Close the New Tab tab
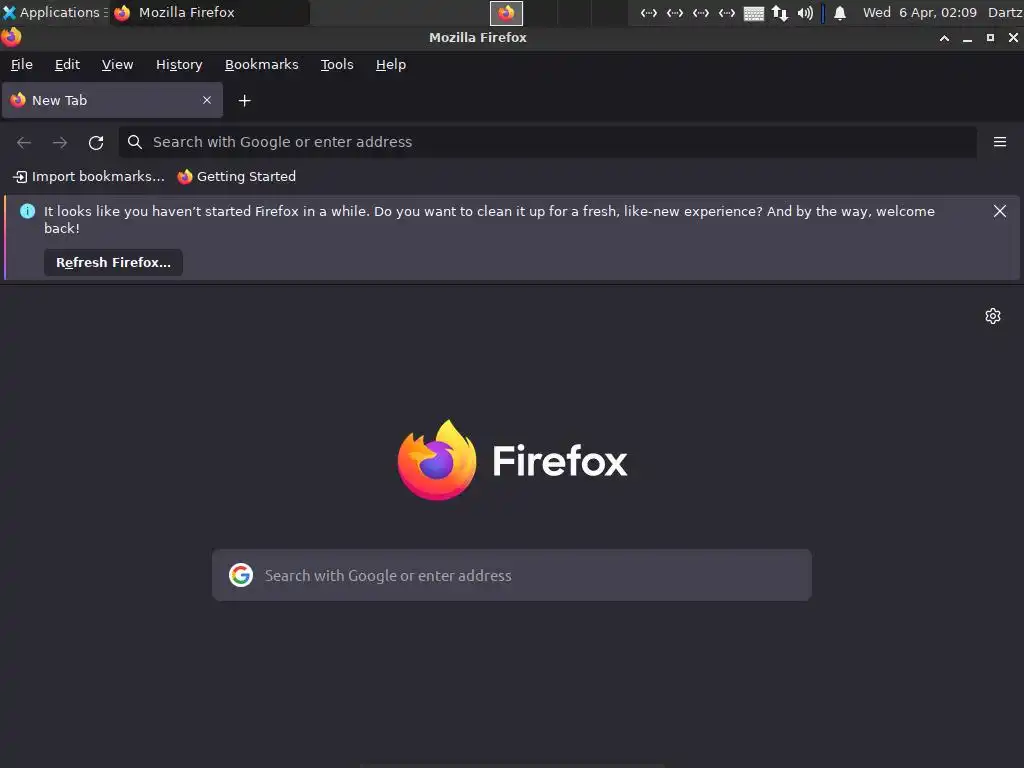Image resolution: width=1024 pixels, height=768 pixels. [207, 100]
